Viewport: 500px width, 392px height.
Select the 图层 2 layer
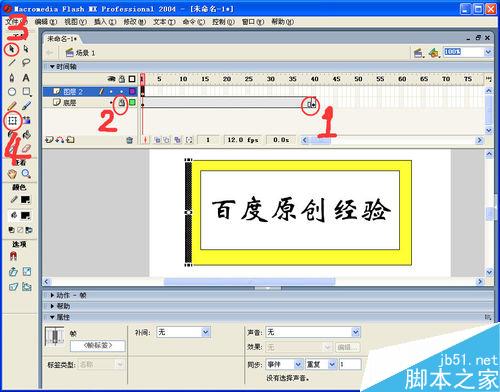pos(73,91)
